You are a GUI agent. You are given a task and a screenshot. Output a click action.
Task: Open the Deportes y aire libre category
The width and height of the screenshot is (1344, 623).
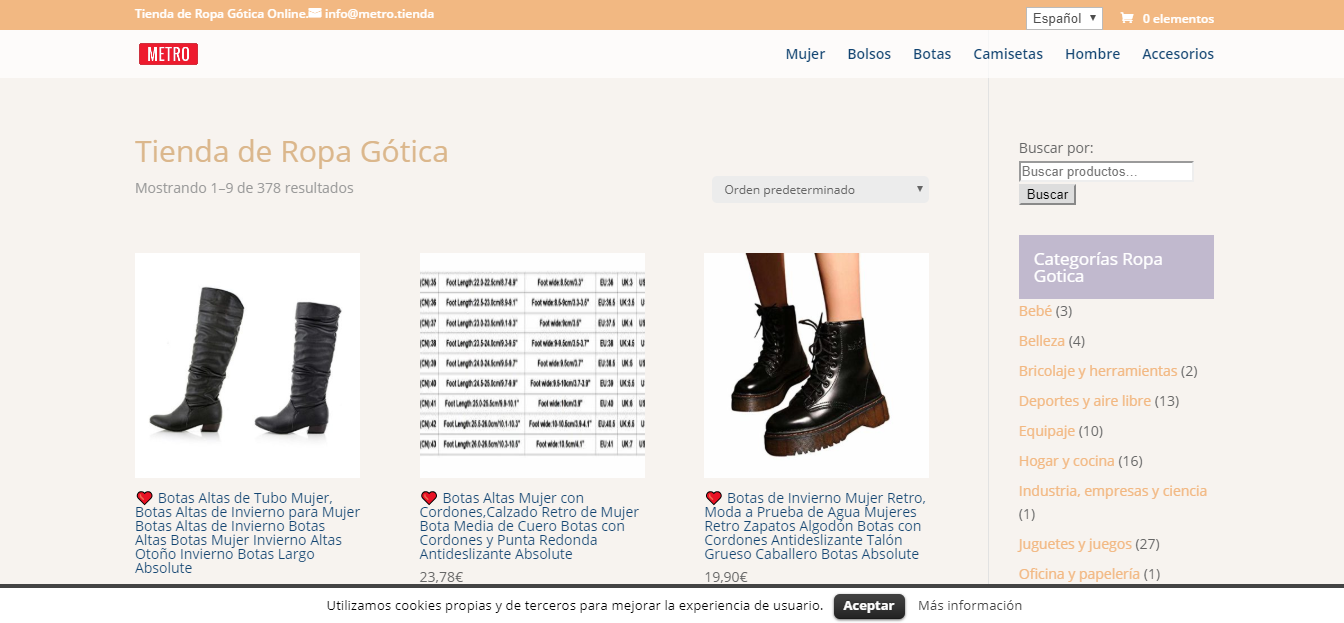tap(1085, 400)
